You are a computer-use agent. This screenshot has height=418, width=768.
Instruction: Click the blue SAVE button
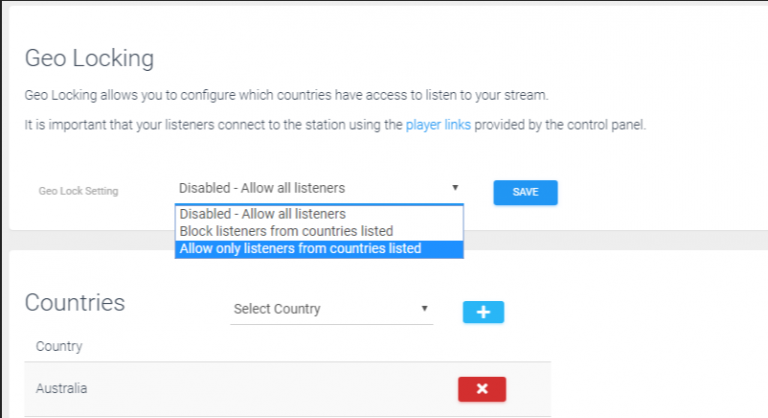click(525, 192)
